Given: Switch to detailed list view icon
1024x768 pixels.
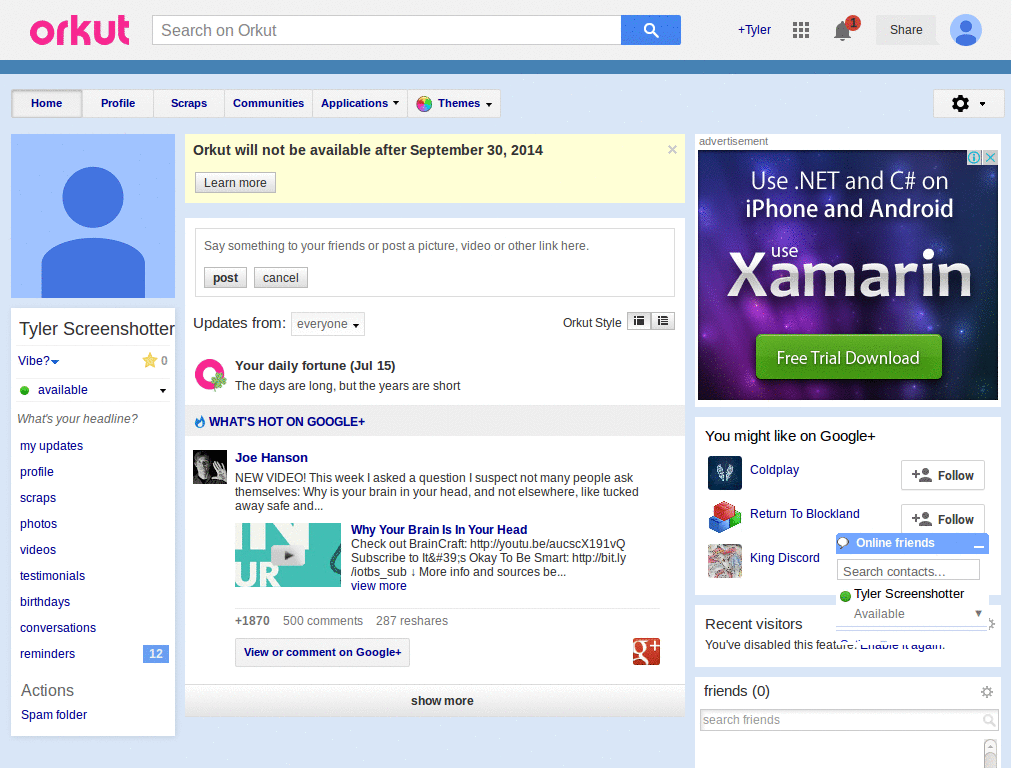Looking at the screenshot, I should coord(663,321).
